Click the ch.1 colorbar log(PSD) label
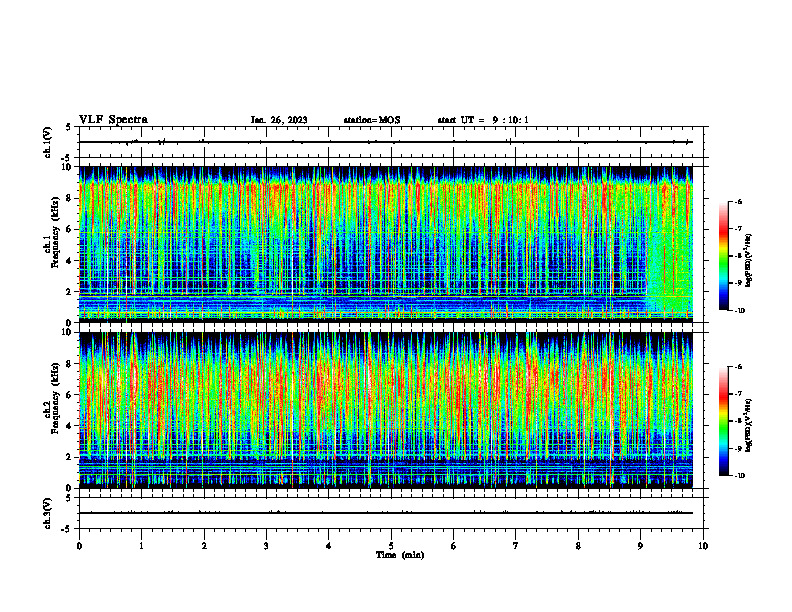Screen dimensions: 792x612 coord(749,260)
